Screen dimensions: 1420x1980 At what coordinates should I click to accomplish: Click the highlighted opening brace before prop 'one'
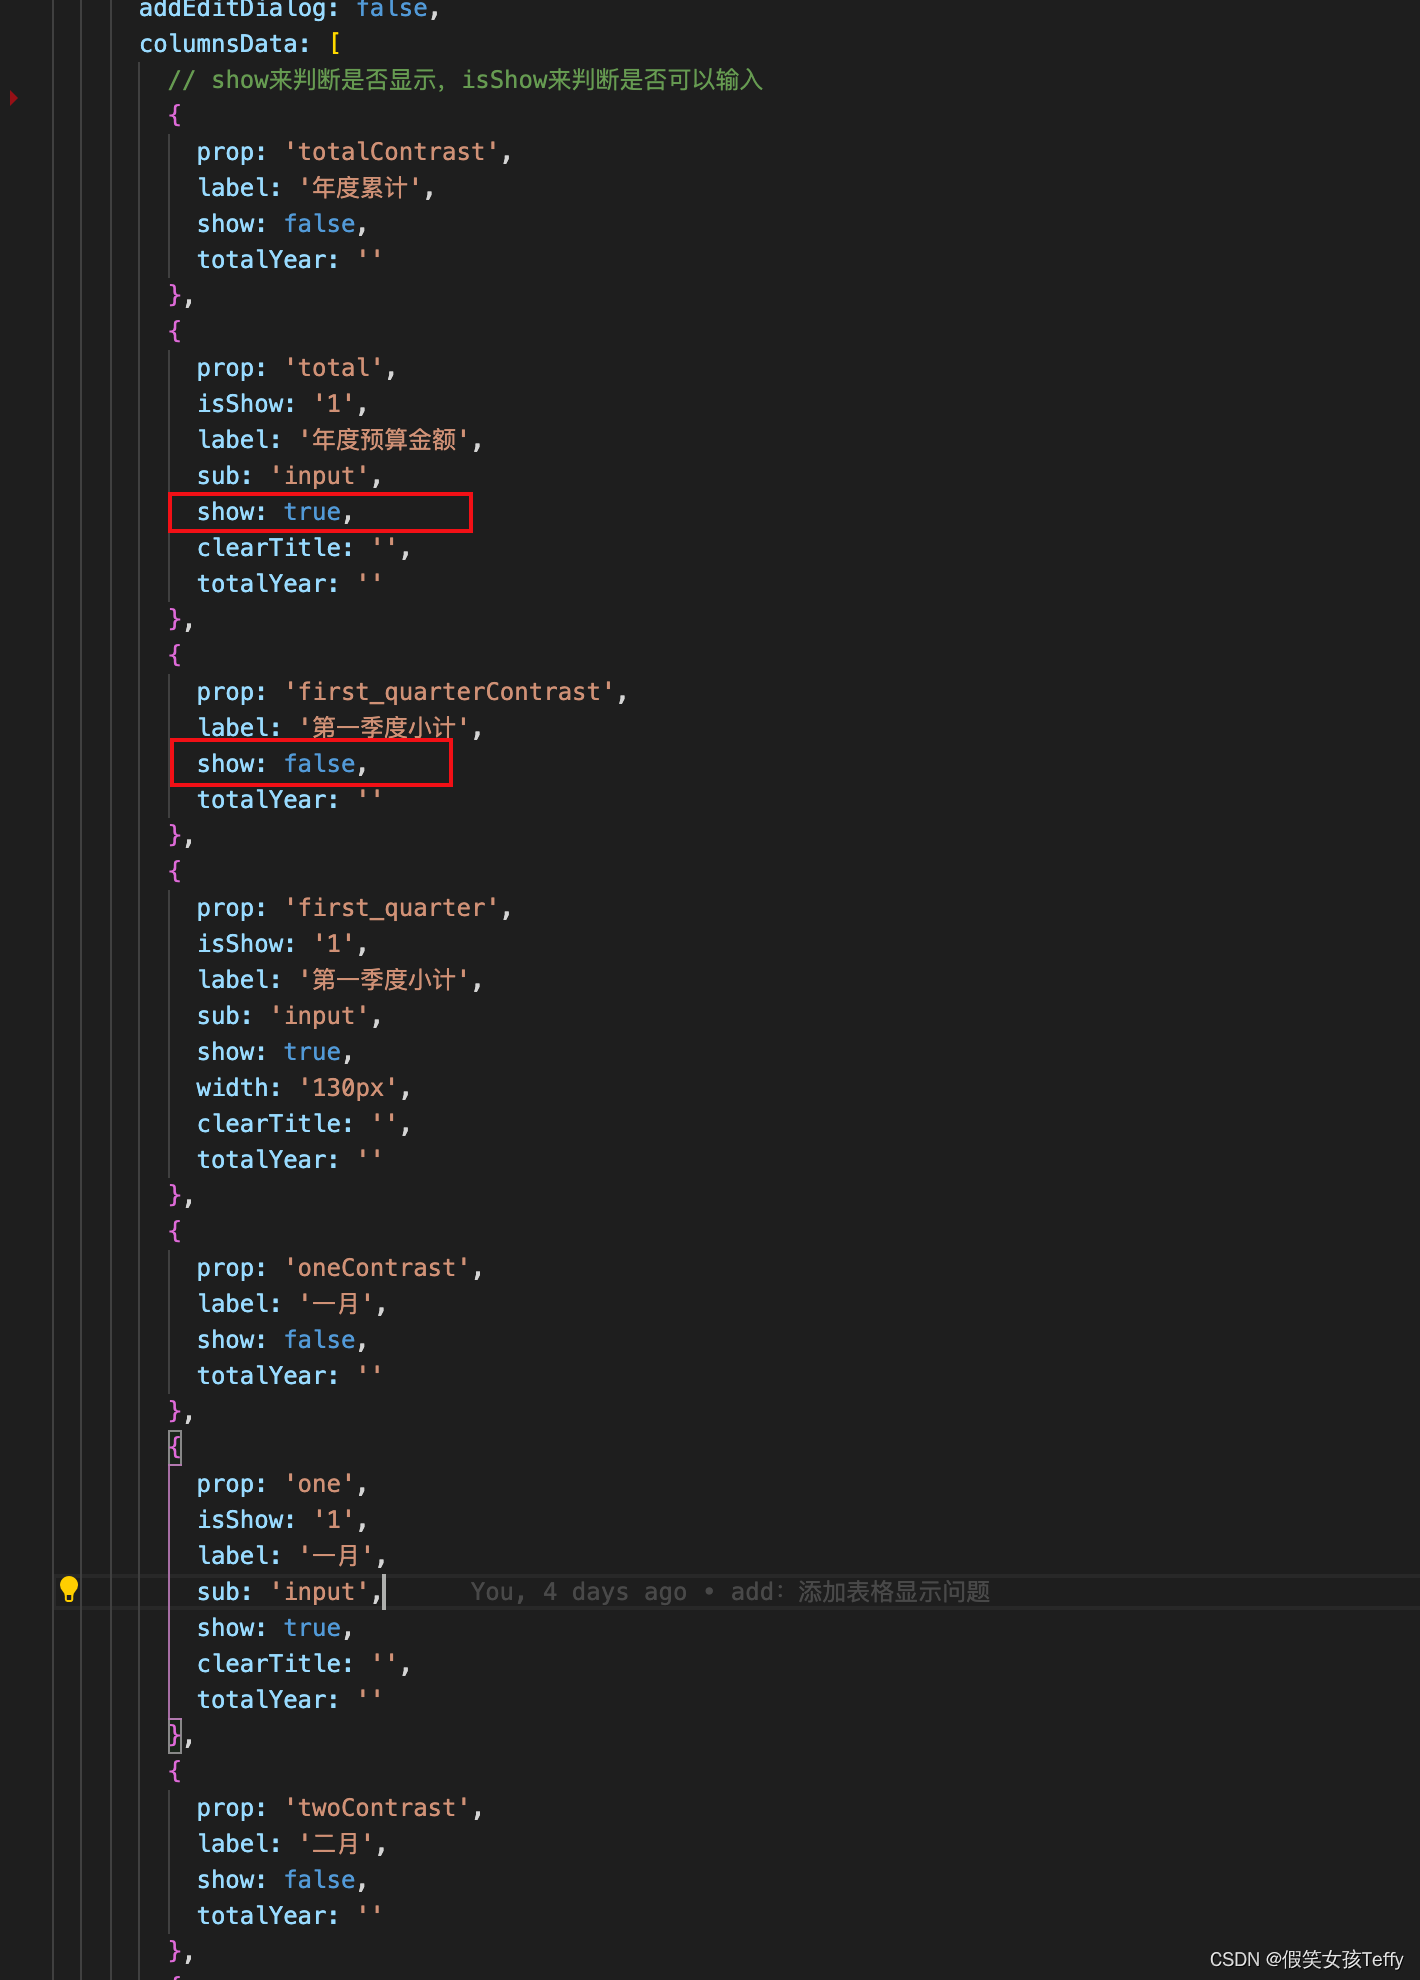point(175,1447)
